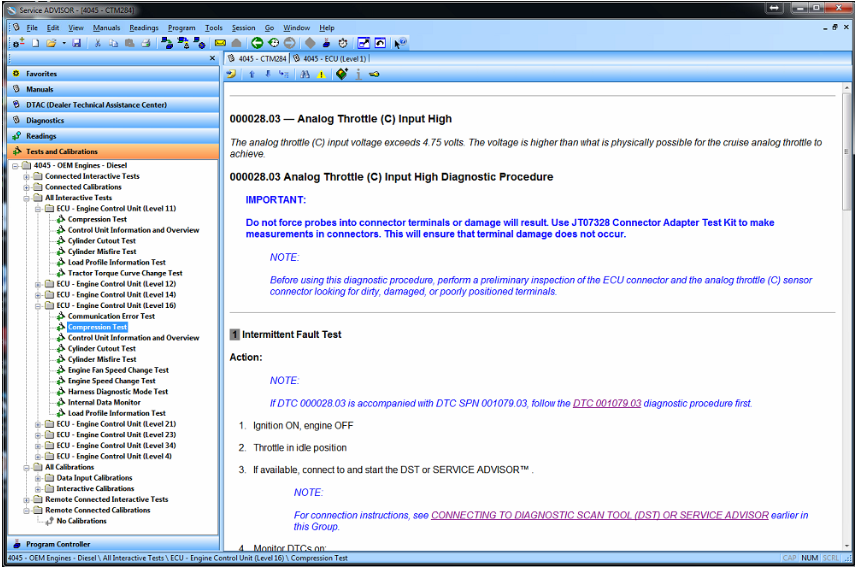This screenshot has height=568, width=856.
Task: Select No Calibrations tree item
Action: coord(82,522)
